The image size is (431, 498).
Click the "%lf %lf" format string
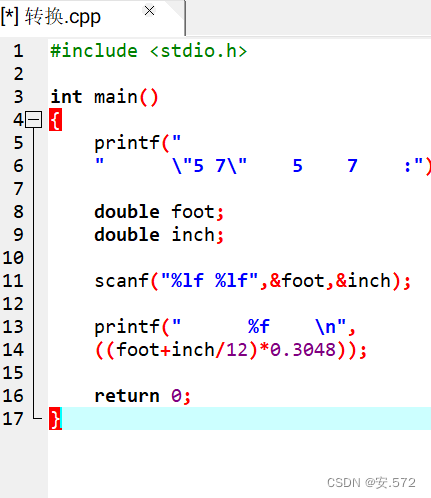[210, 280]
